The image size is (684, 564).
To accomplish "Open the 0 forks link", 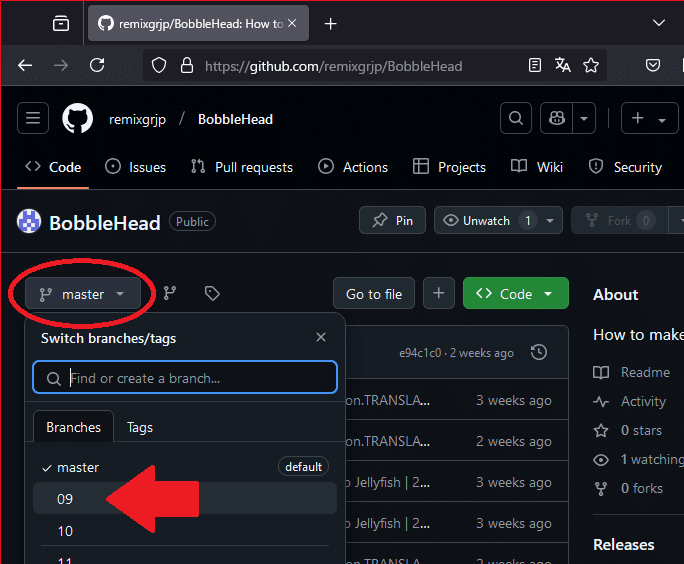I will click(628, 488).
